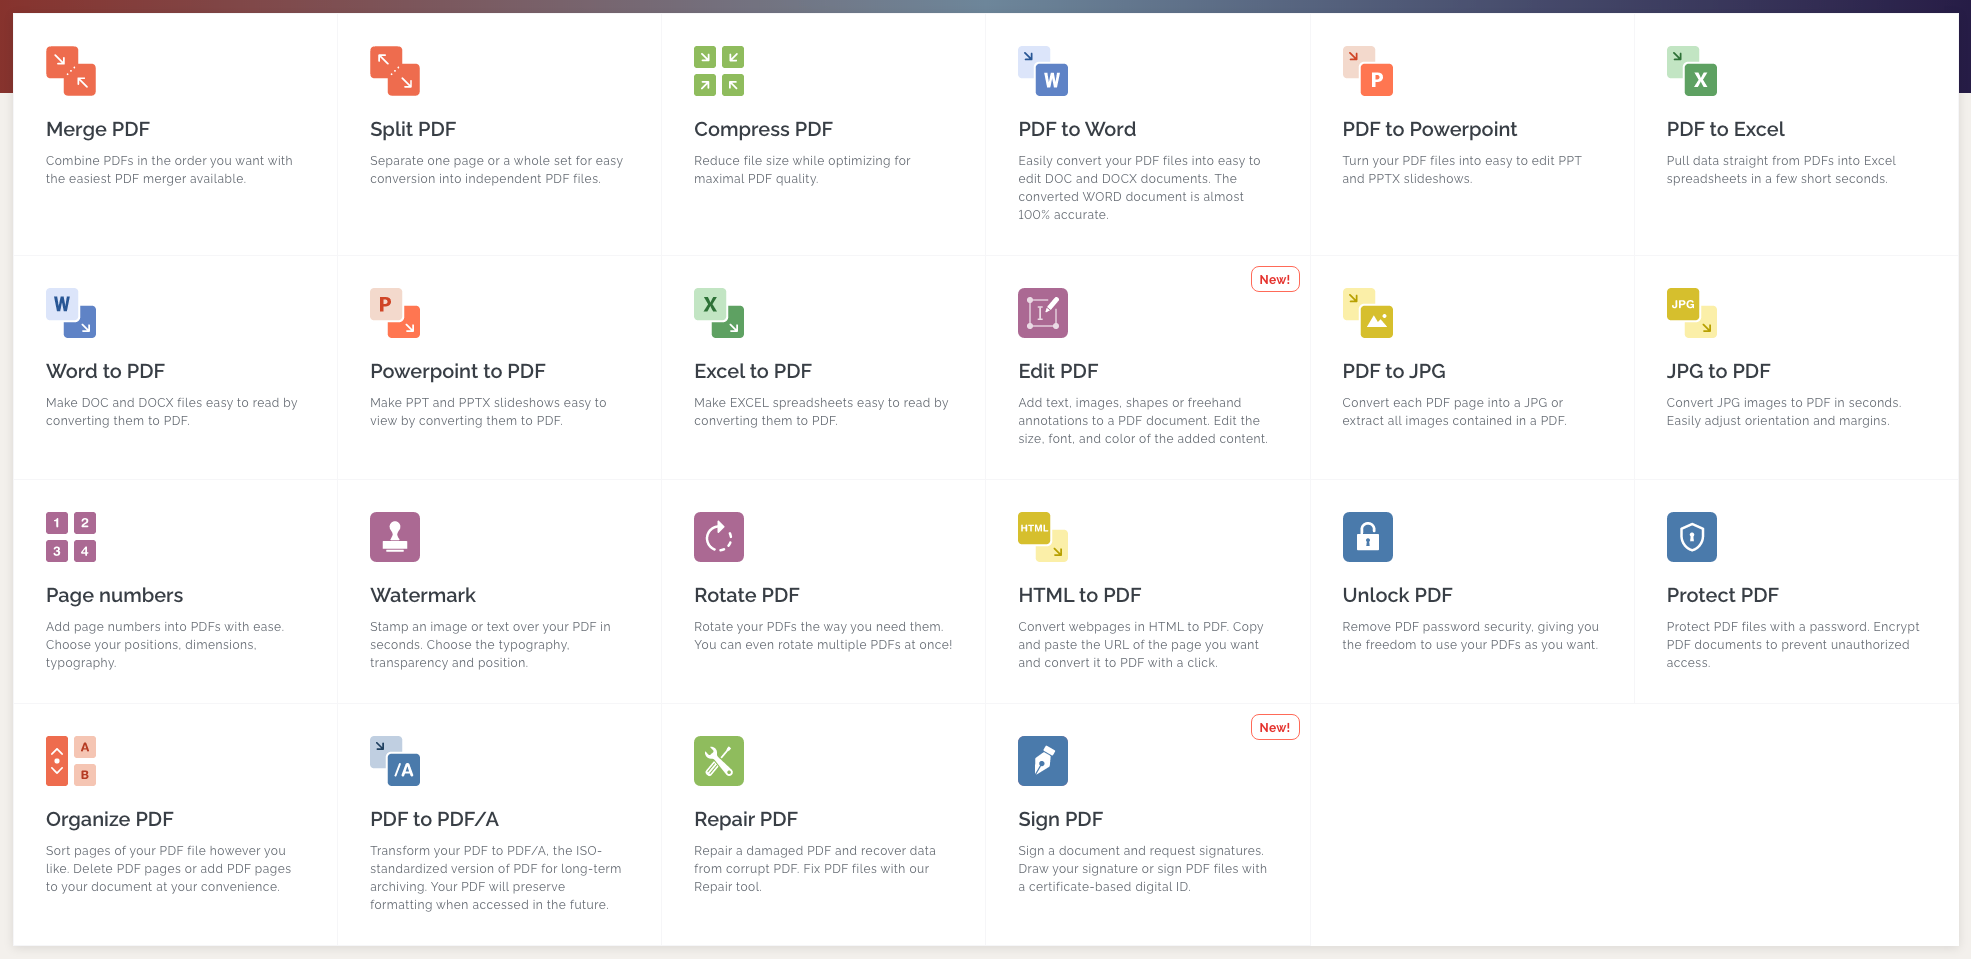The height and width of the screenshot is (959, 1971).
Task: Open the Compress PDF icon
Action: pos(719,71)
